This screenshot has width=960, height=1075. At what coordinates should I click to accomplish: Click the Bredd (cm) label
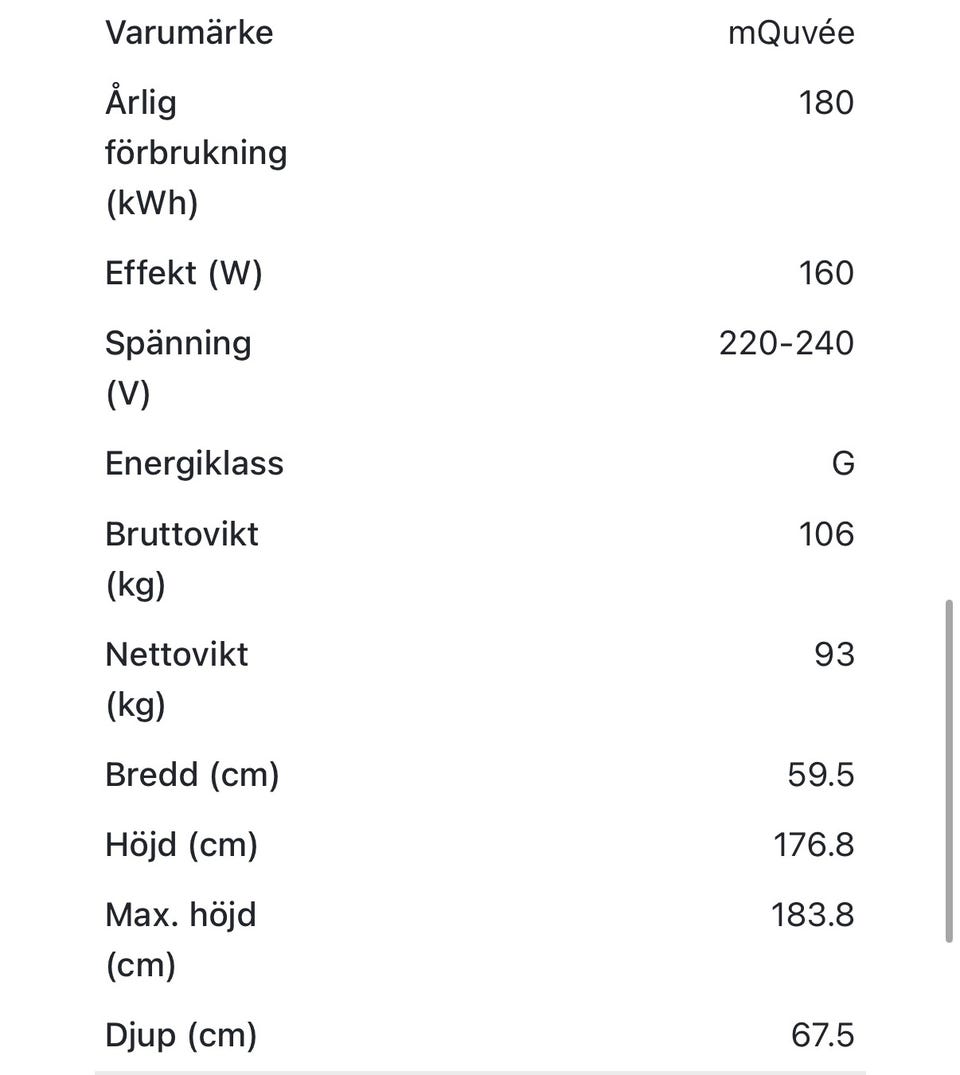tap(191, 775)
